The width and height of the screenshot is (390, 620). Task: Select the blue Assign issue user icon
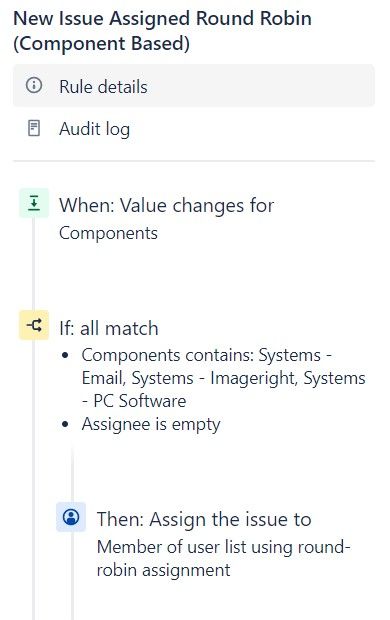71,517
